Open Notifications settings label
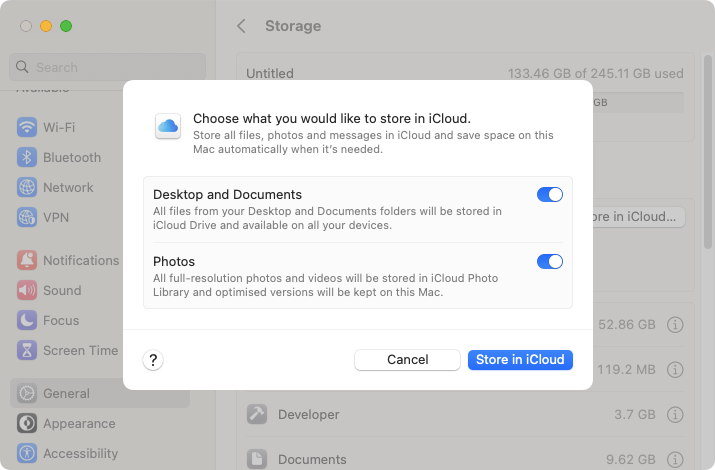This screenshot has width=715, height=470. coord(81,260)
